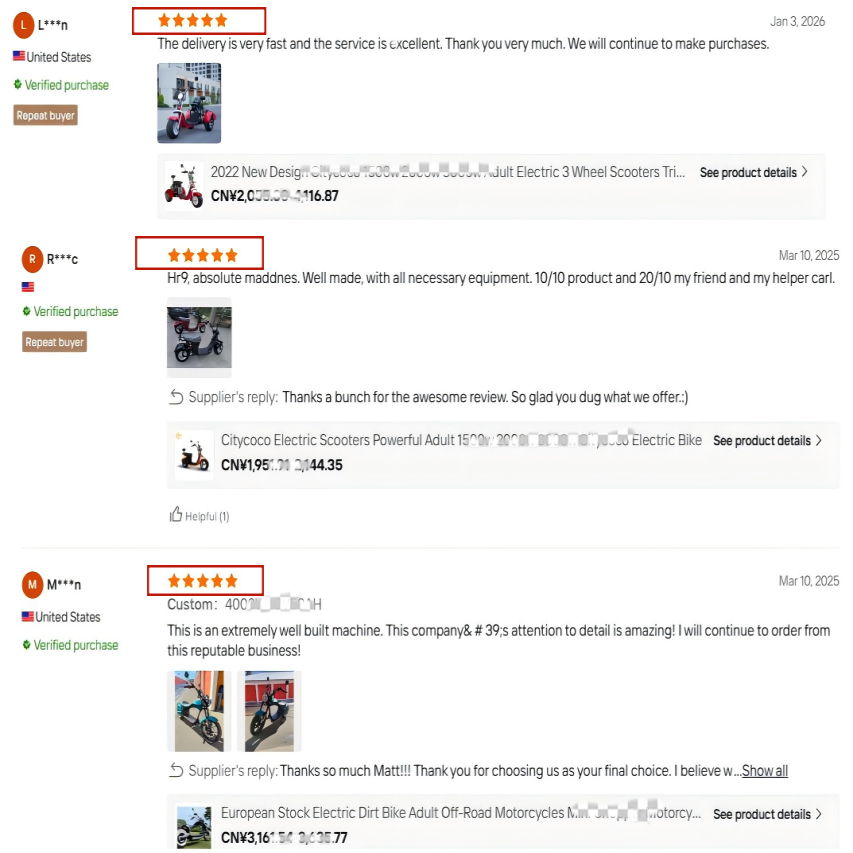
Task: Open See product details for Citycoco Electric Scooters
Action: coord(767,441)
